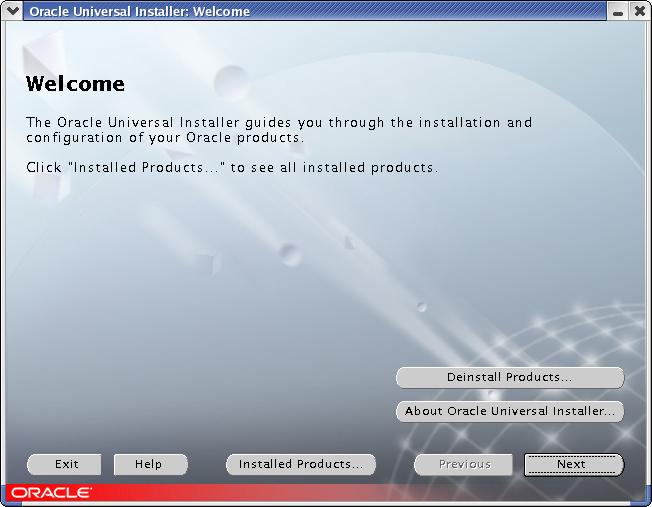Click the cube shape in the background artwork
The image size is (652, 507).
[206, 263]
